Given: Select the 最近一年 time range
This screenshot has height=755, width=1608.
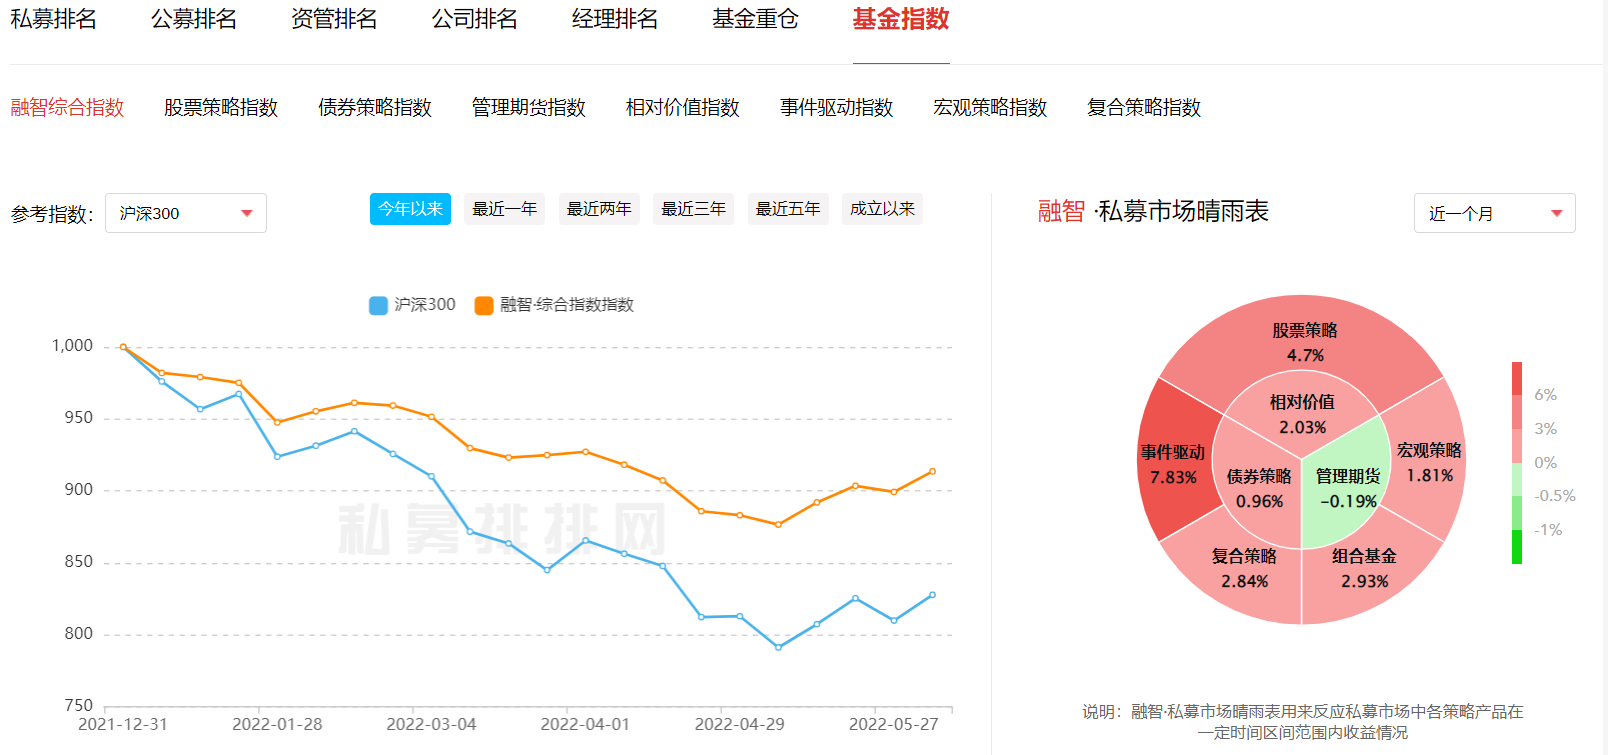Looking at the screenshot, I should 505,209.
